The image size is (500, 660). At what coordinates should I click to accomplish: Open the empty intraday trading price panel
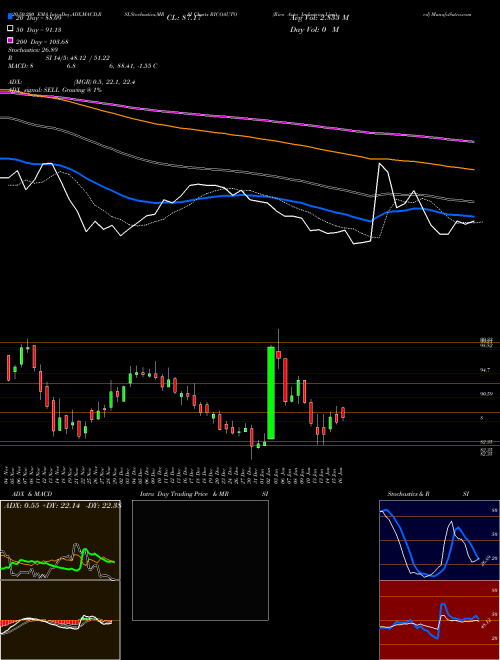point(200,560)
